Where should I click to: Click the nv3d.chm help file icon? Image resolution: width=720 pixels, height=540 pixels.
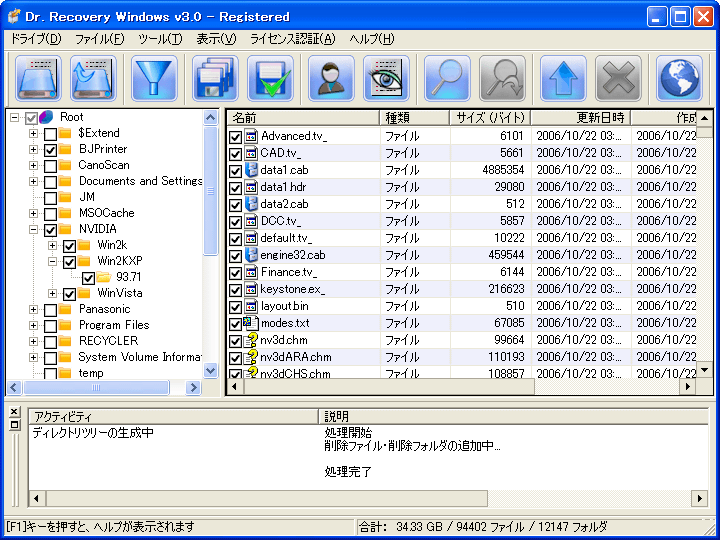tap(251, 340)
